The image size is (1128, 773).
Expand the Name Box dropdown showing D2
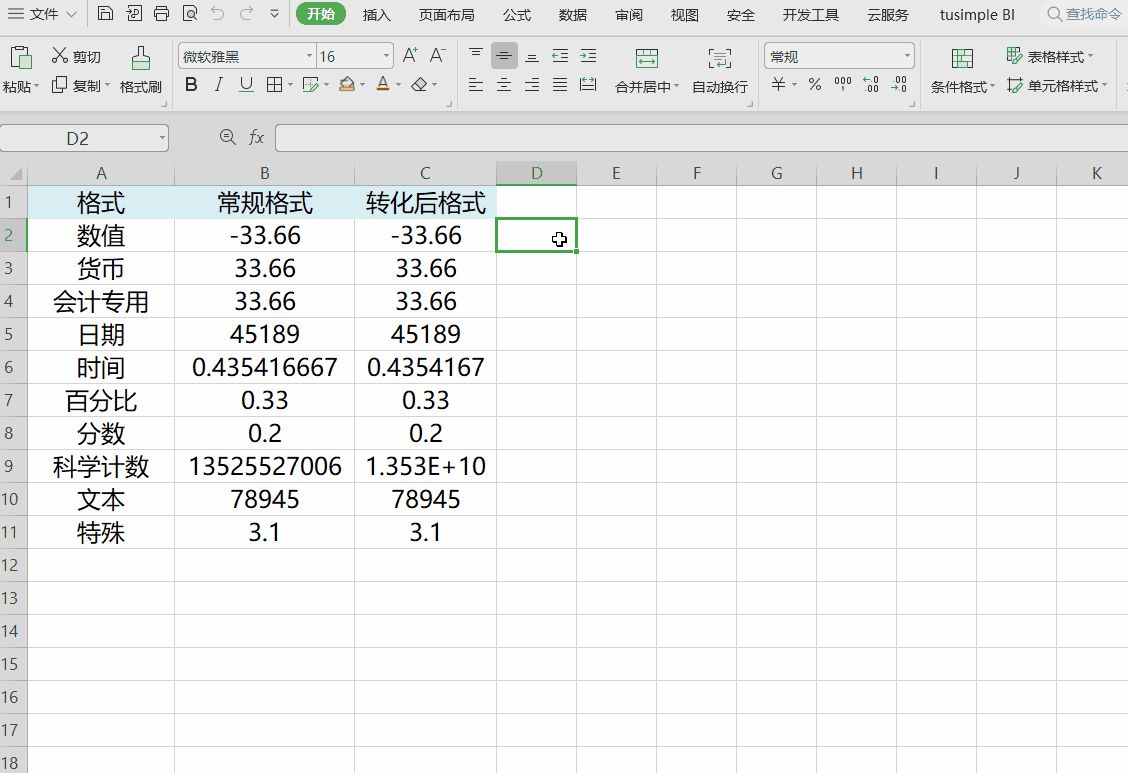click(162, 139)
